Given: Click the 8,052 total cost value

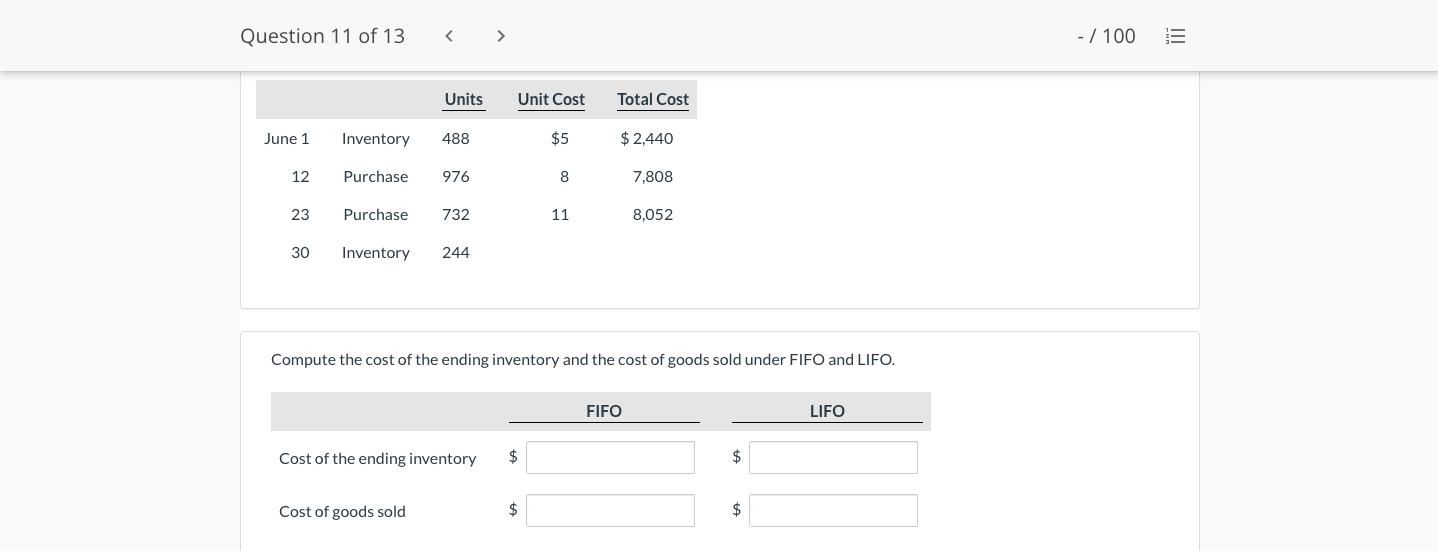Looking at the screenshot, I should tap(653, 214).
